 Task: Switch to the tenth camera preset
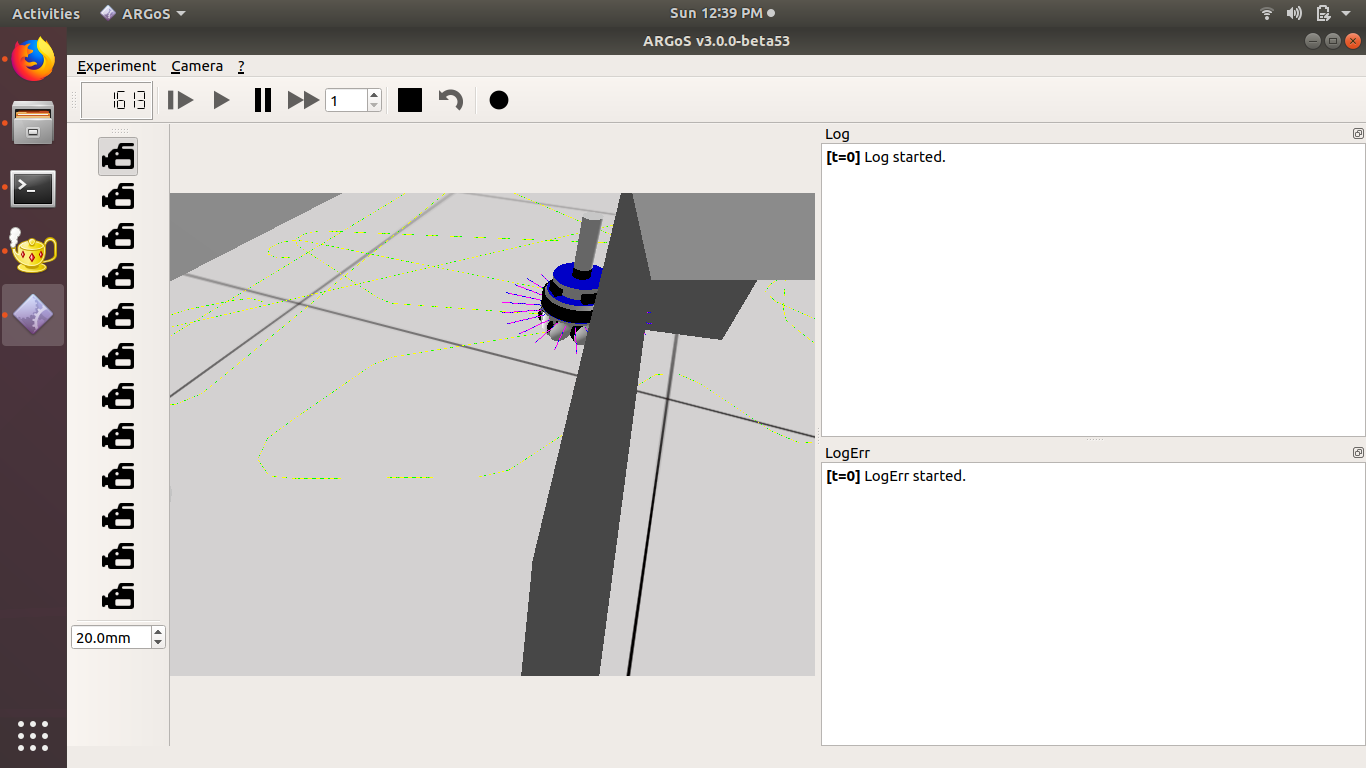pyautogui.click(x=118, y=517)
